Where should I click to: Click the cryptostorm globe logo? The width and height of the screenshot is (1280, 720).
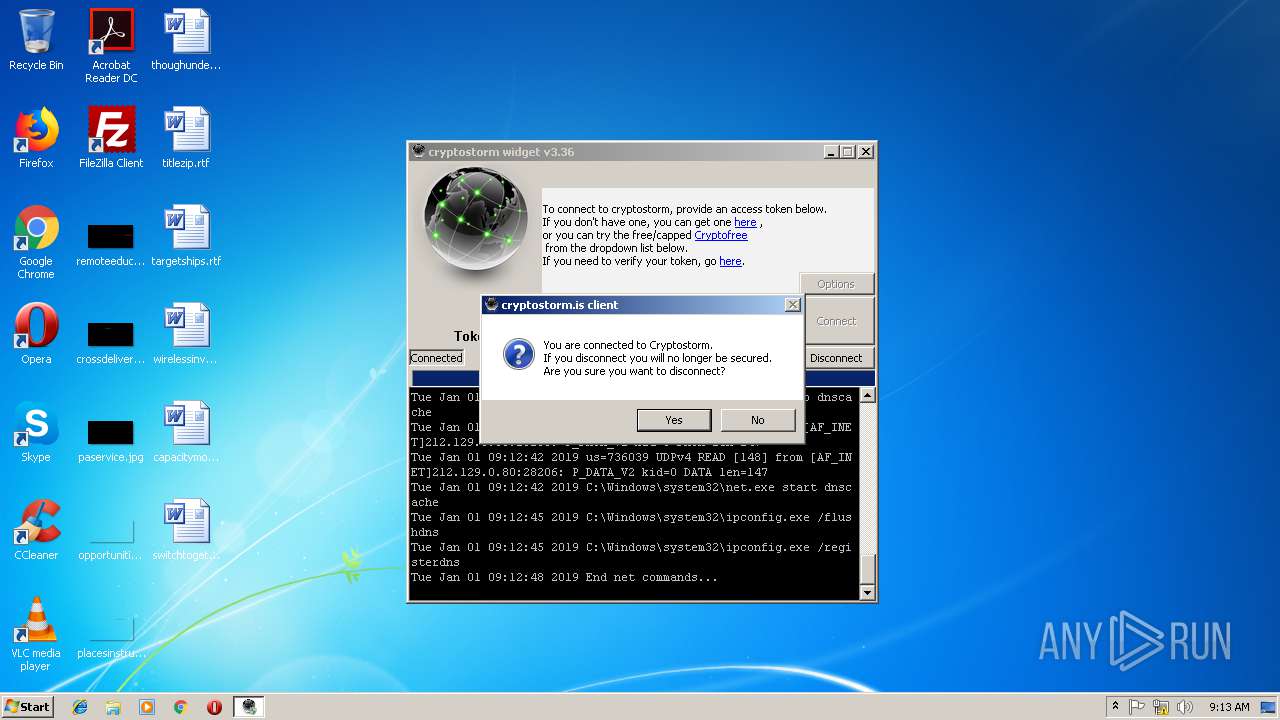click(475, 218)
